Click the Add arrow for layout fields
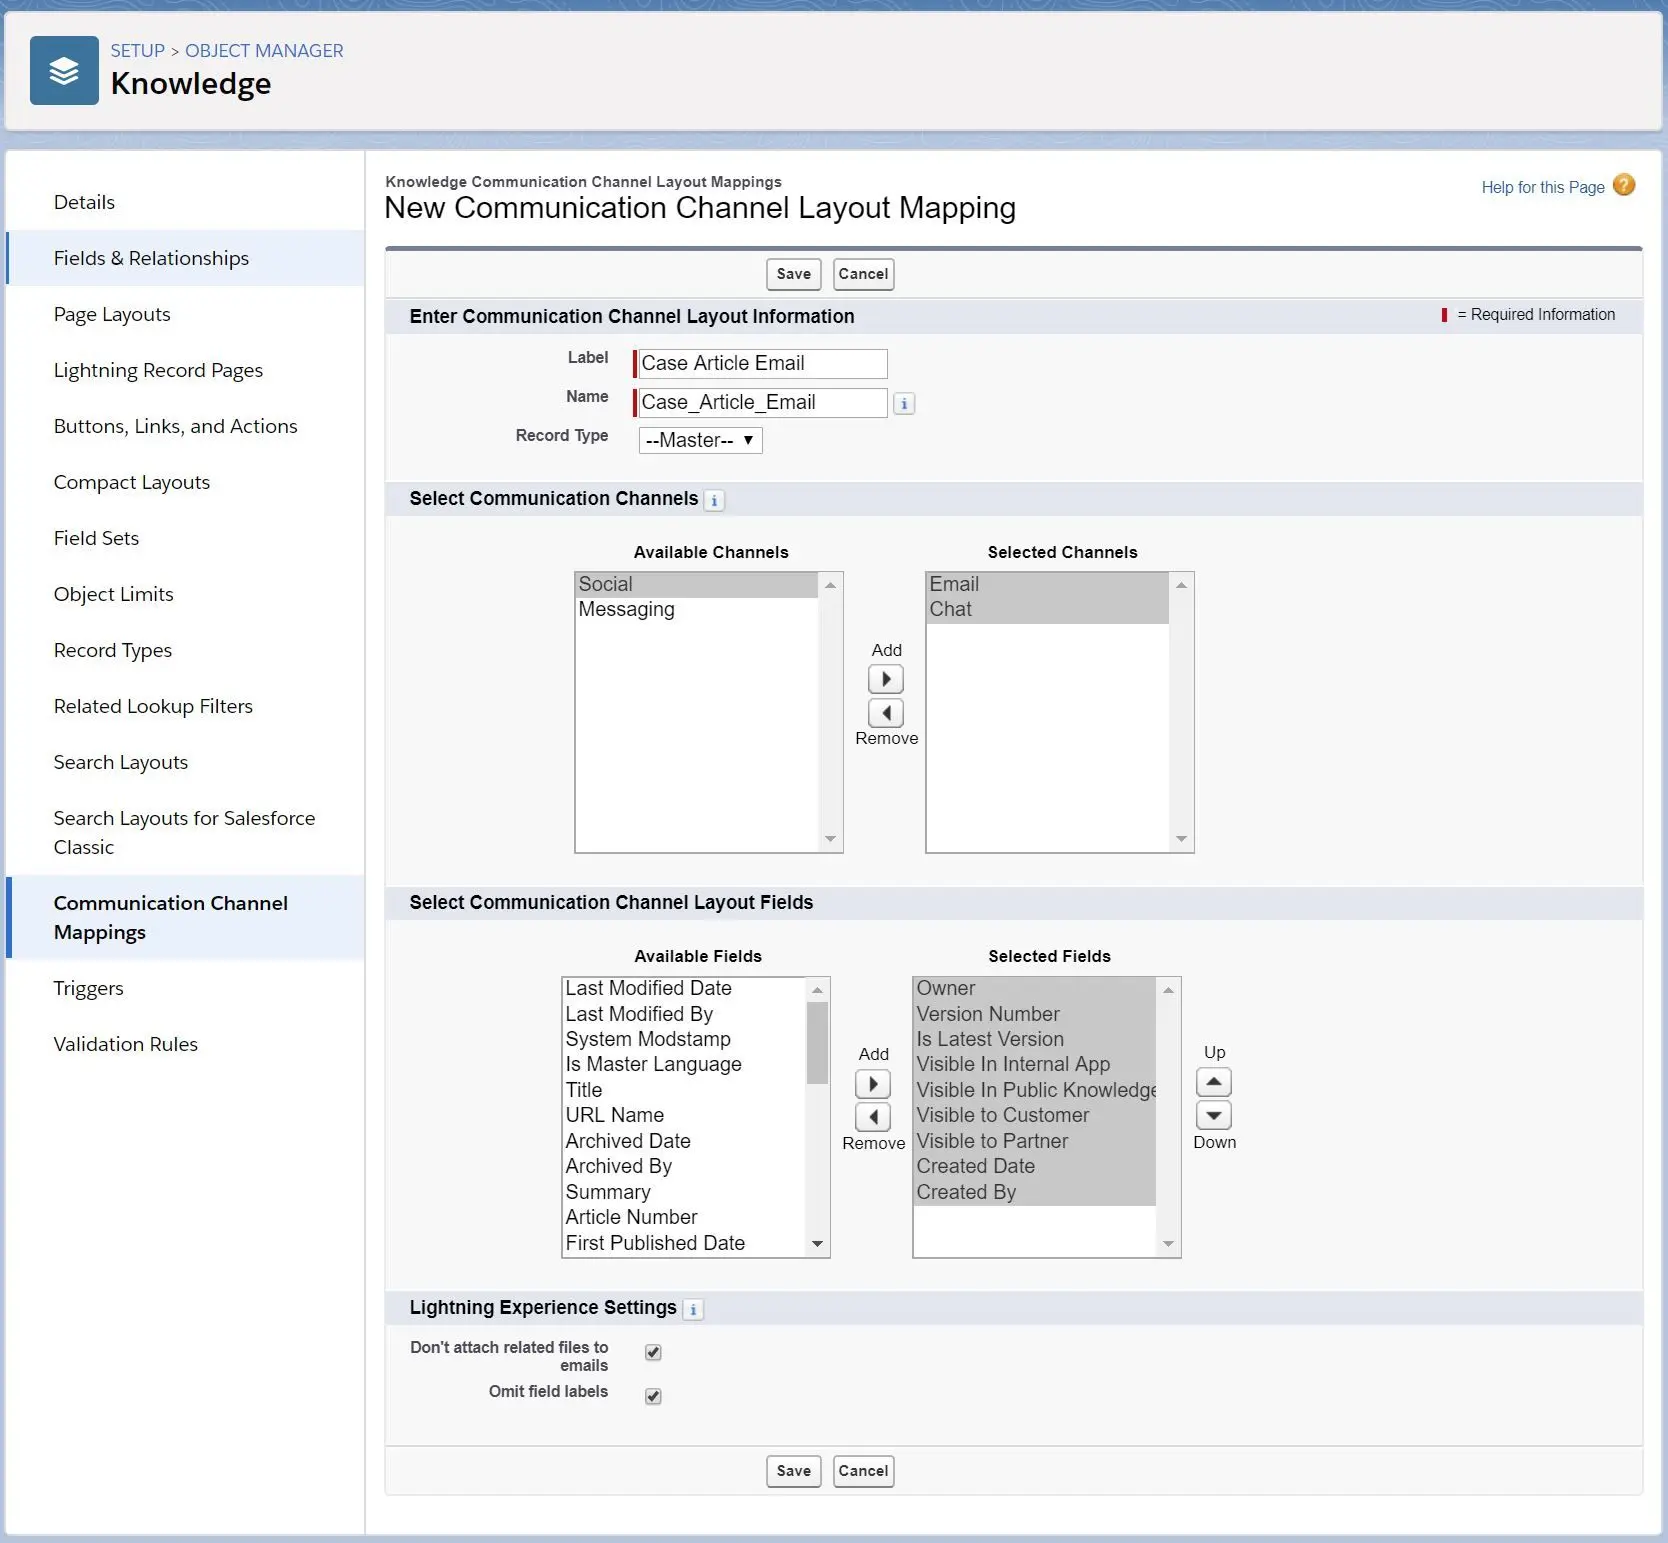The height and width of the screenshot is (1543, 1668). click(x=873, y=1084)
